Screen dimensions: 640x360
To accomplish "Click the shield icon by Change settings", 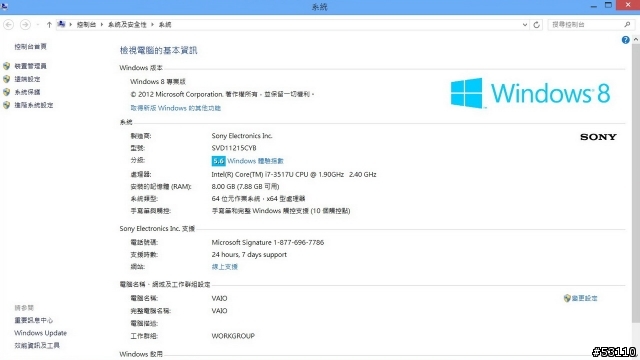I will [x=567, y=298].
